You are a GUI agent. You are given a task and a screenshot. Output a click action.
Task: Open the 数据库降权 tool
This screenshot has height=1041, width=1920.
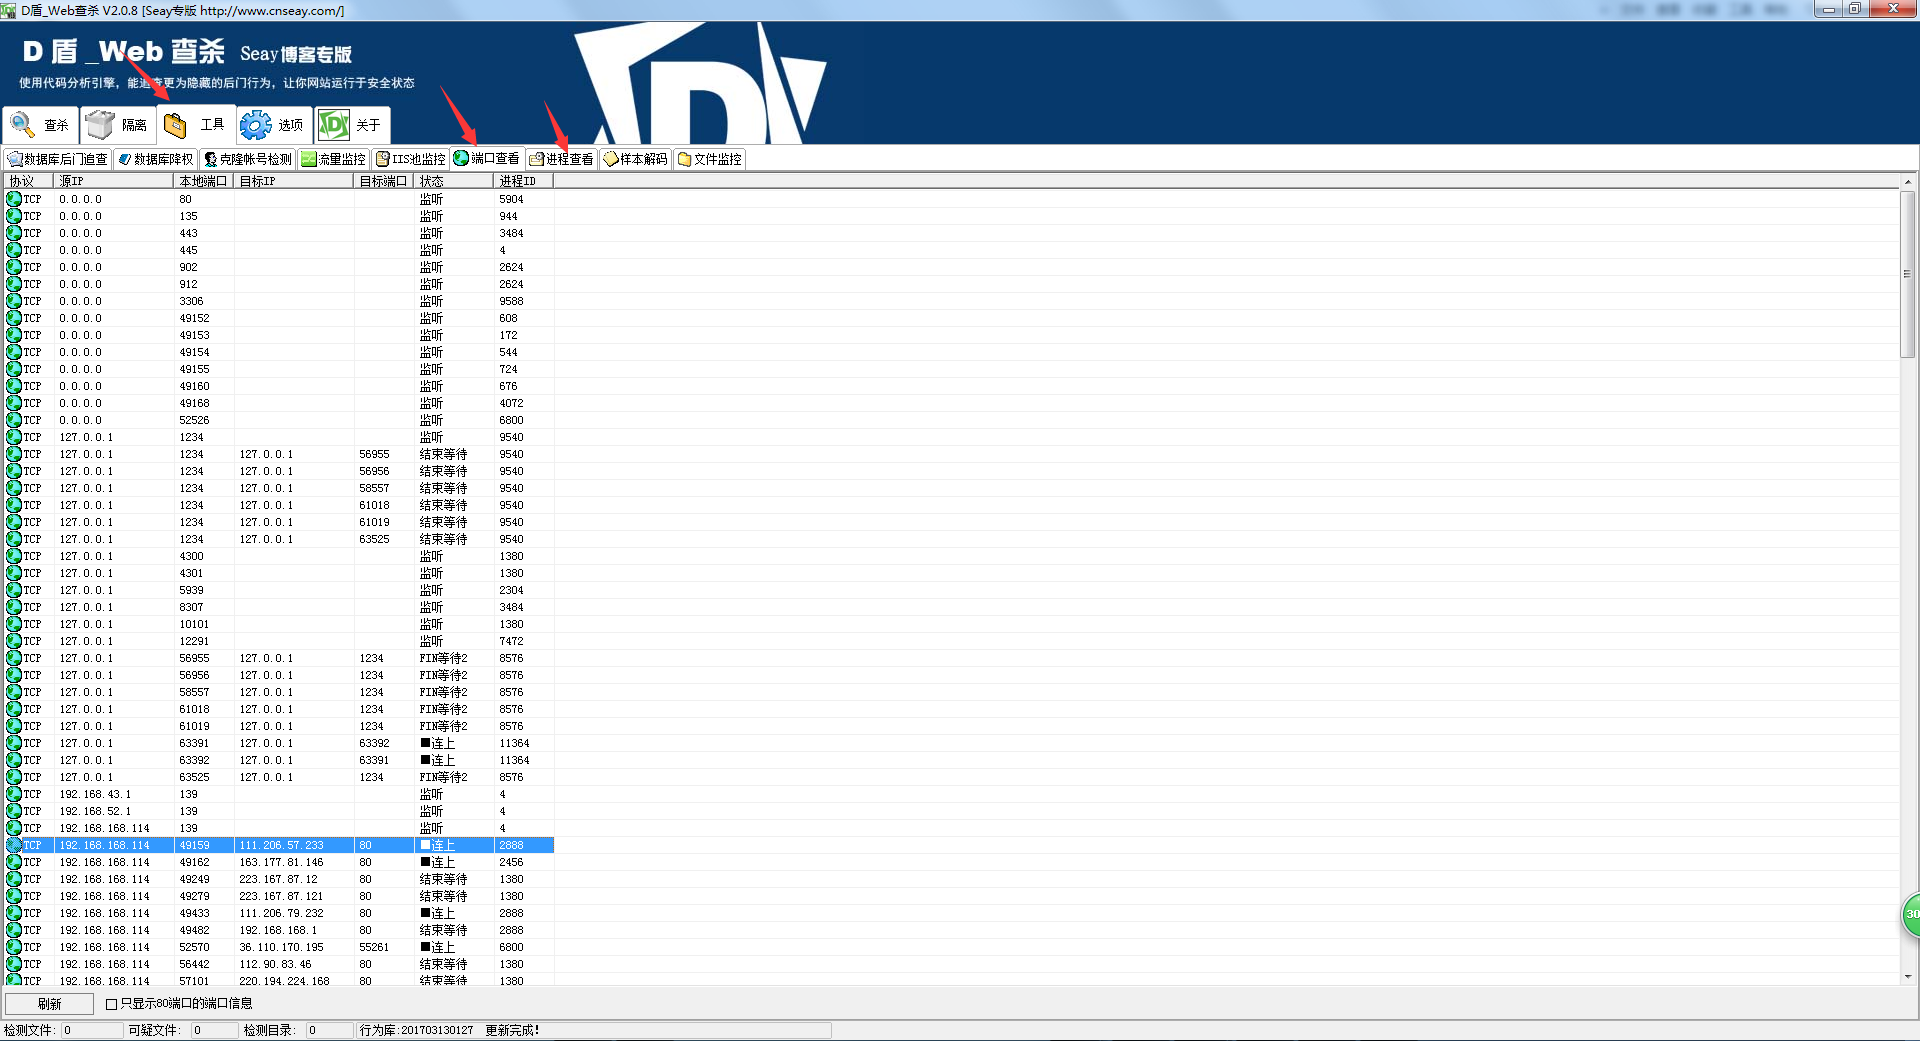pyautogui.click(x=156, y=159)
